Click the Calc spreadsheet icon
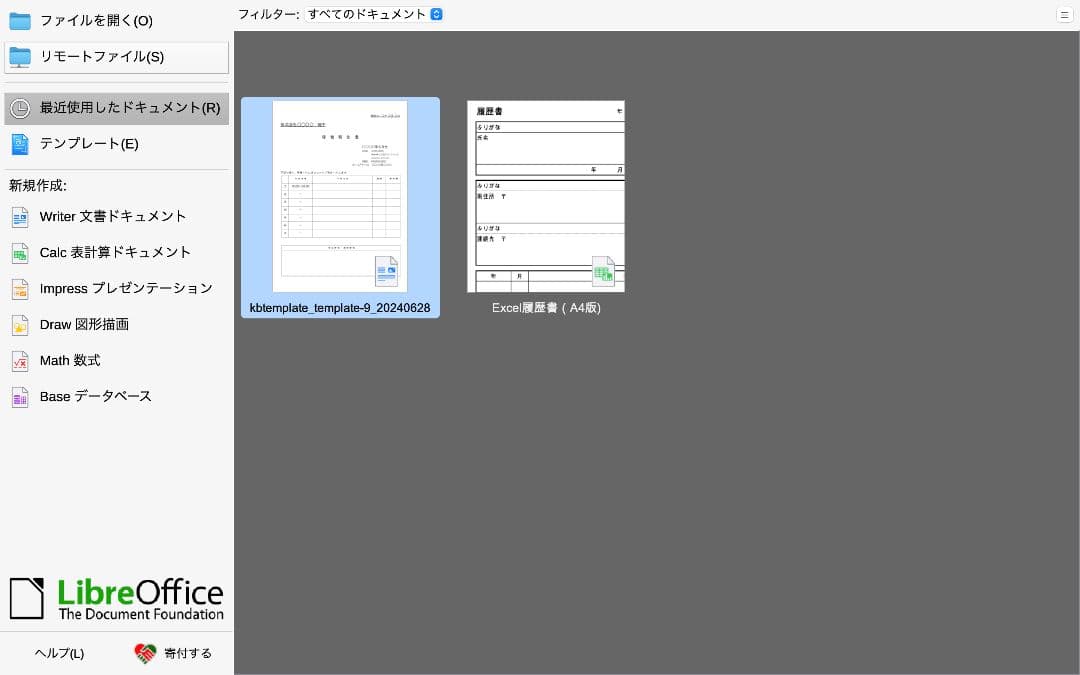Screen dimensions: 1080x675 point(20,253)
